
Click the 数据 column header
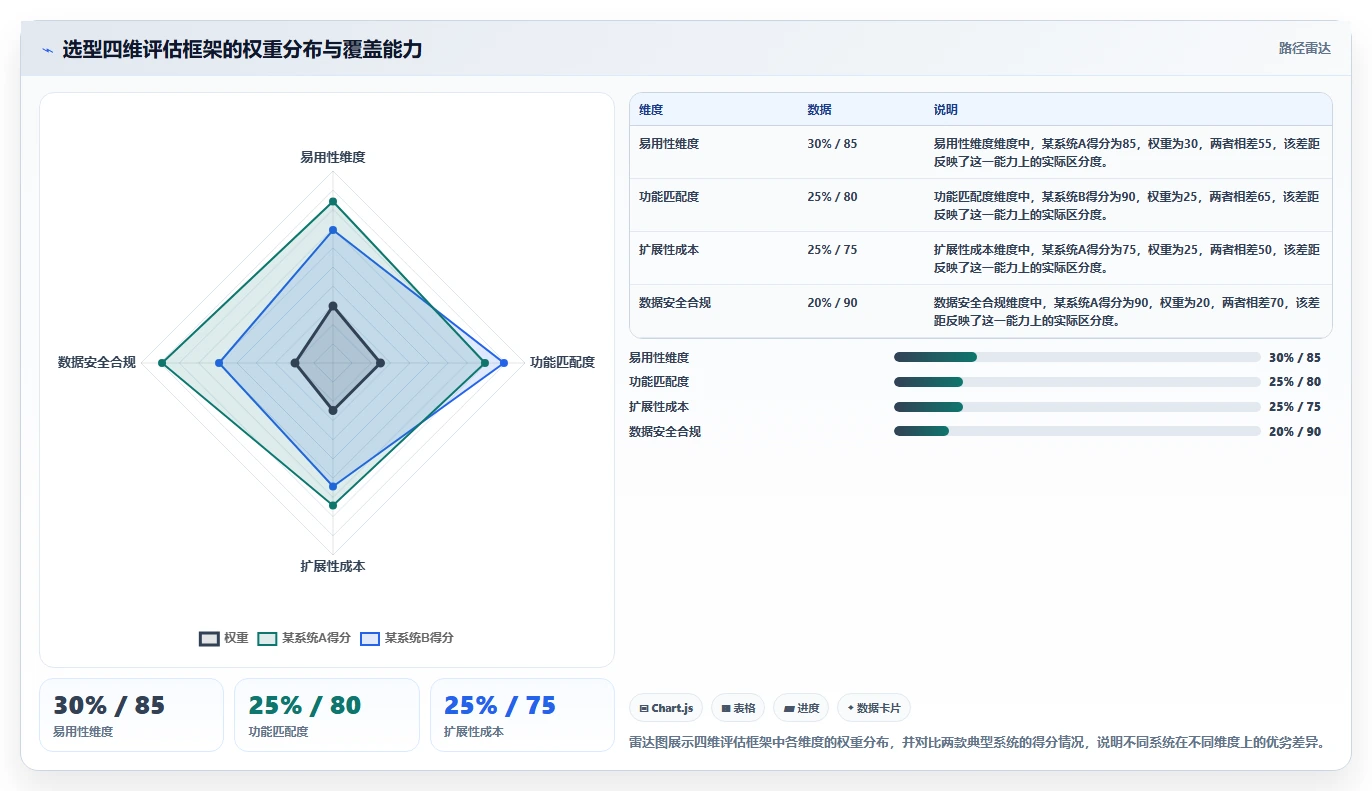[819, 110]
